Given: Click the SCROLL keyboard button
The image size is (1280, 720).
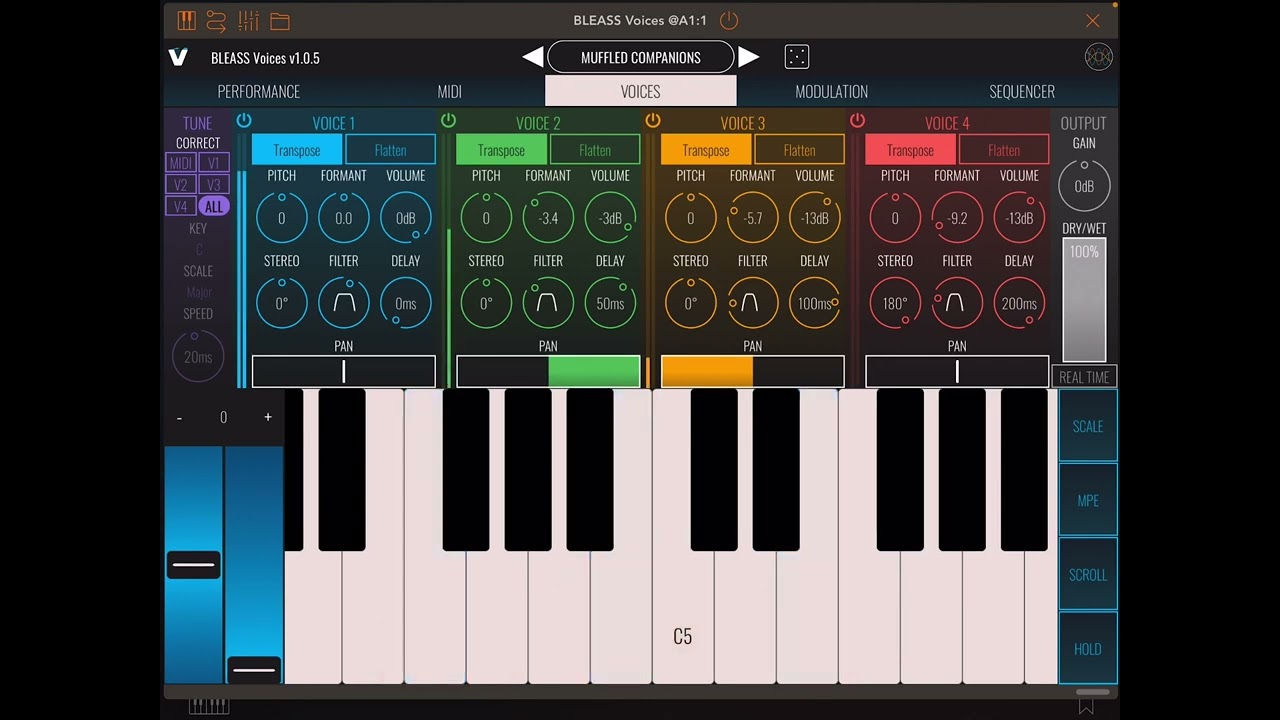Looking at the screenshot, I should tap(1088, 575).
